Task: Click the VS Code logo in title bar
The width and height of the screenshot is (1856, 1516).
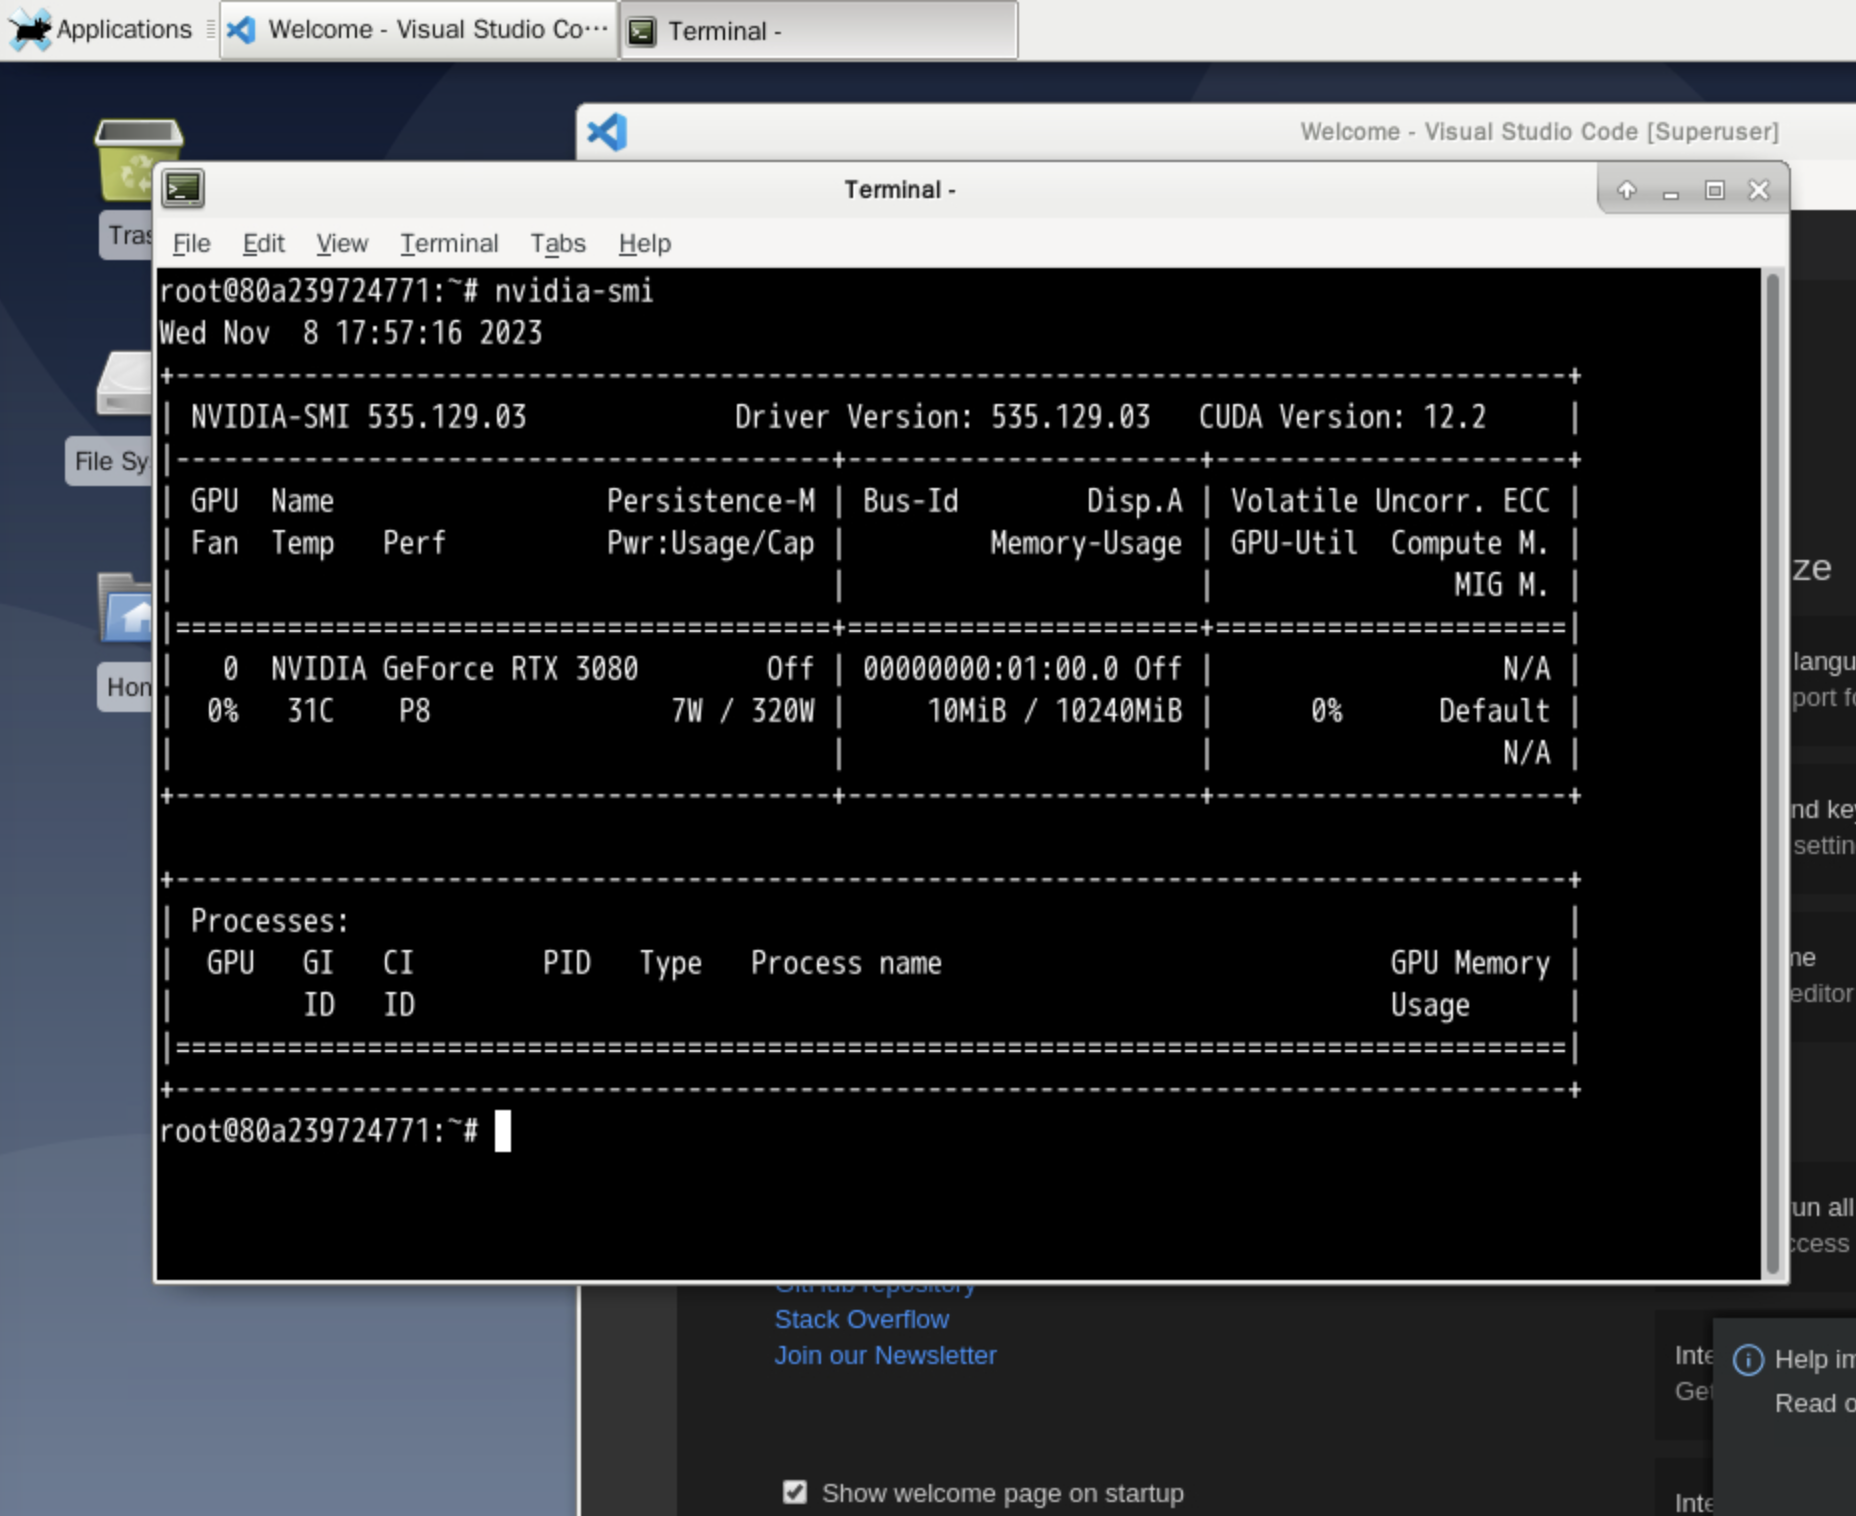Action: click(x=607, y=132)
